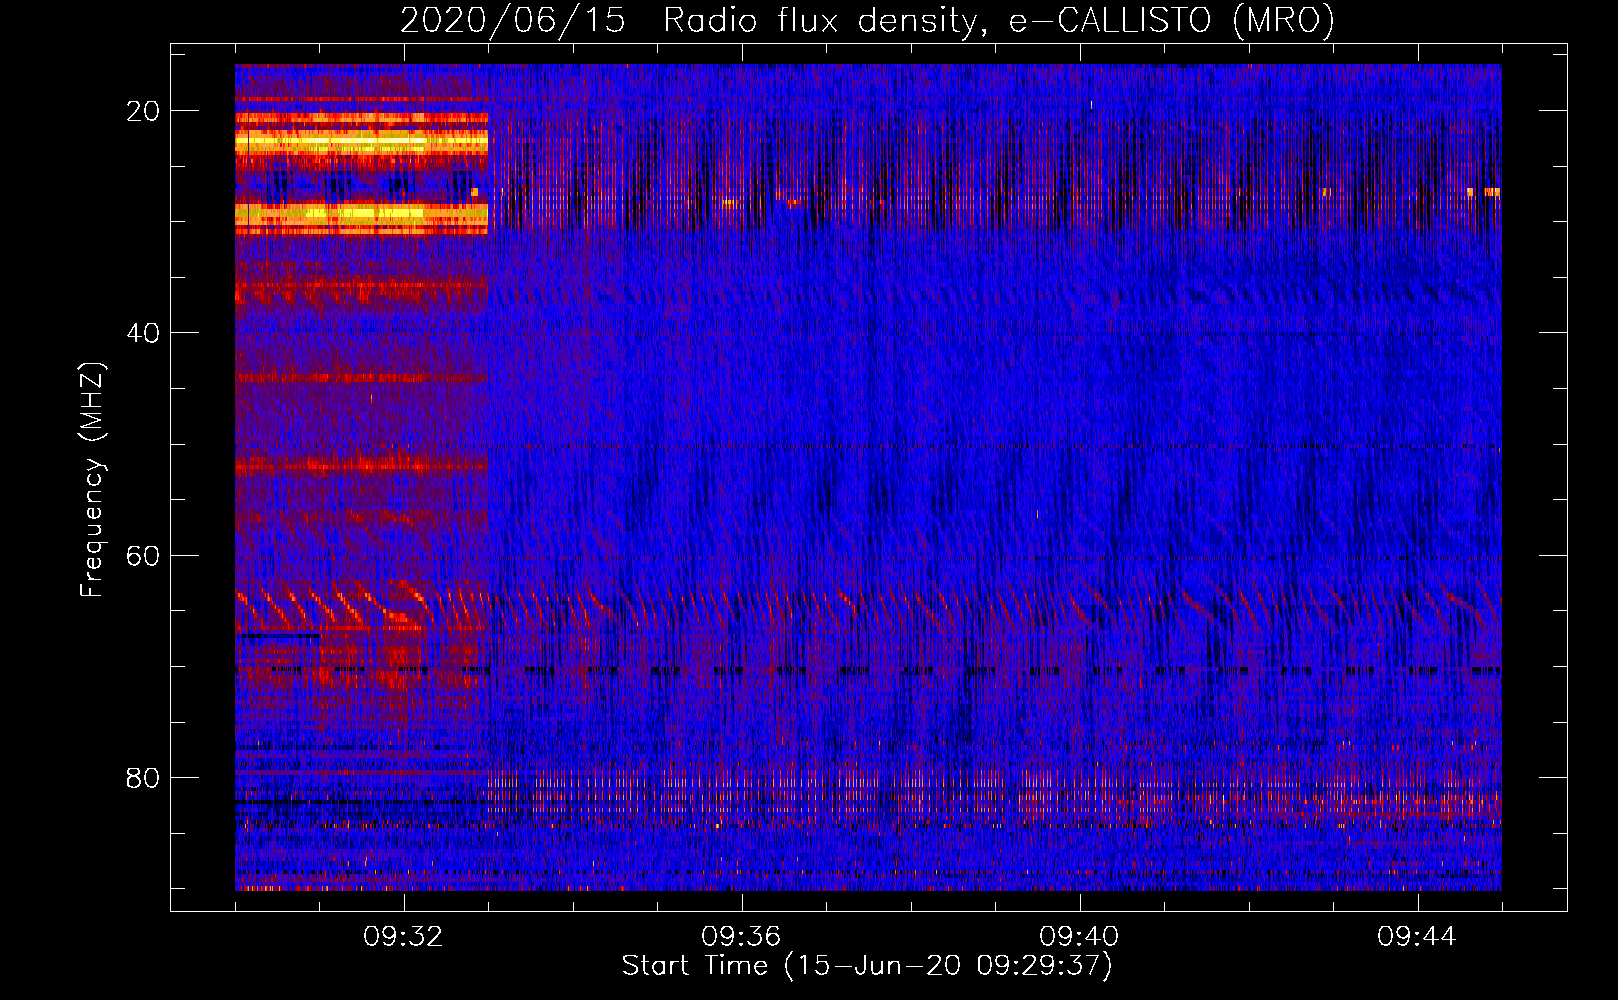Click the plot title '2020/06/15 Radio flux density, e-CALLISTO (MRO)'

[867, 20]
